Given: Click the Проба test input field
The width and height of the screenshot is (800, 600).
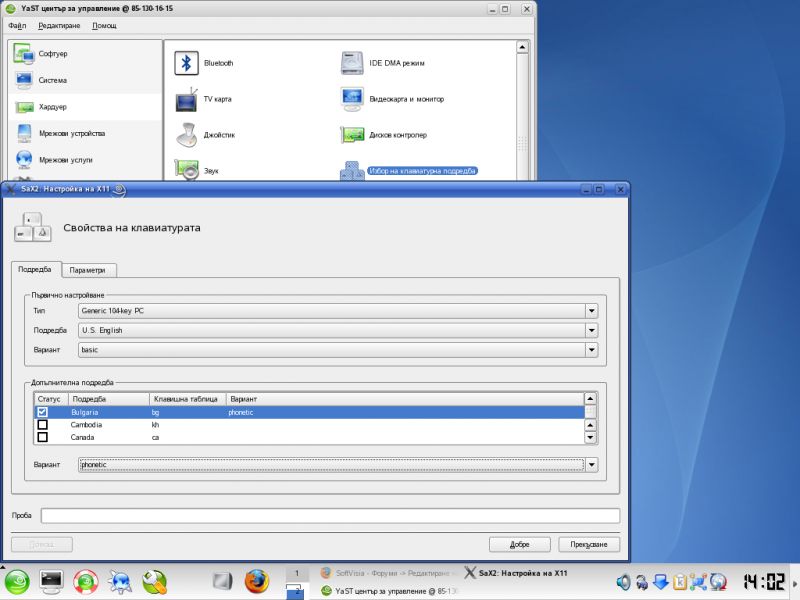Looking at the screenshot, I should [330, 516].
